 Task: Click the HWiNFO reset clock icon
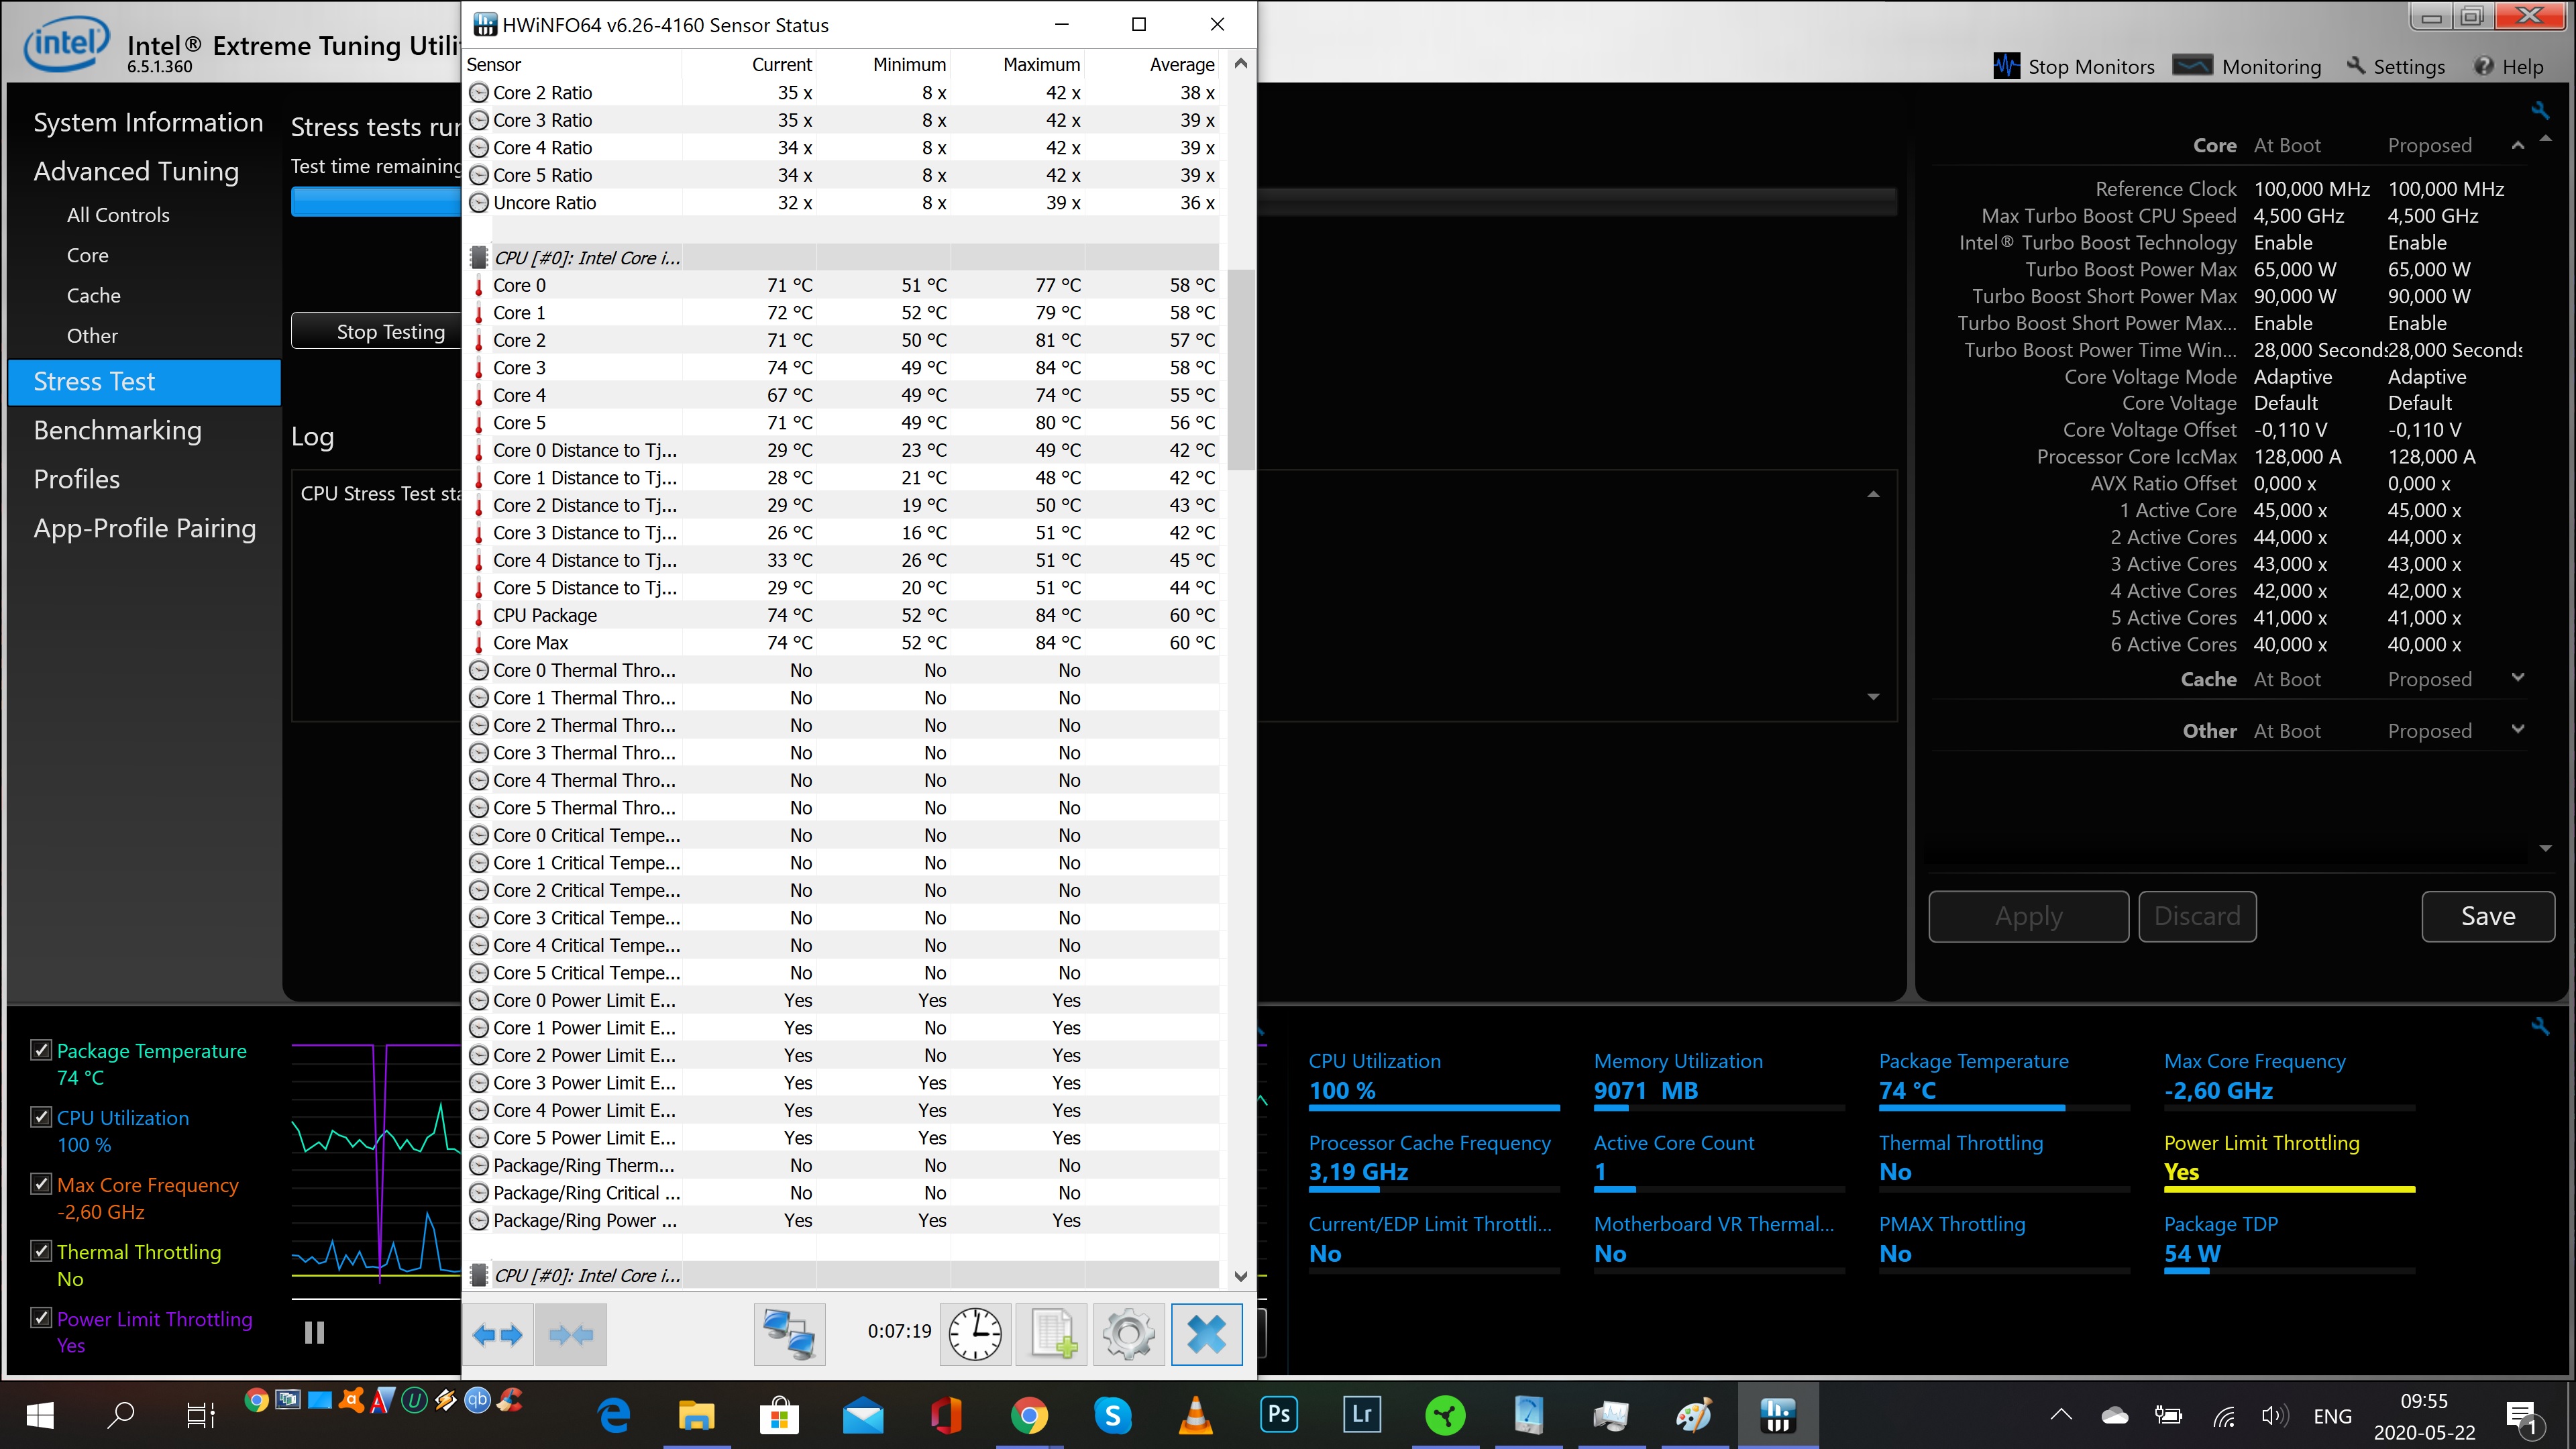click(975, 1333)
